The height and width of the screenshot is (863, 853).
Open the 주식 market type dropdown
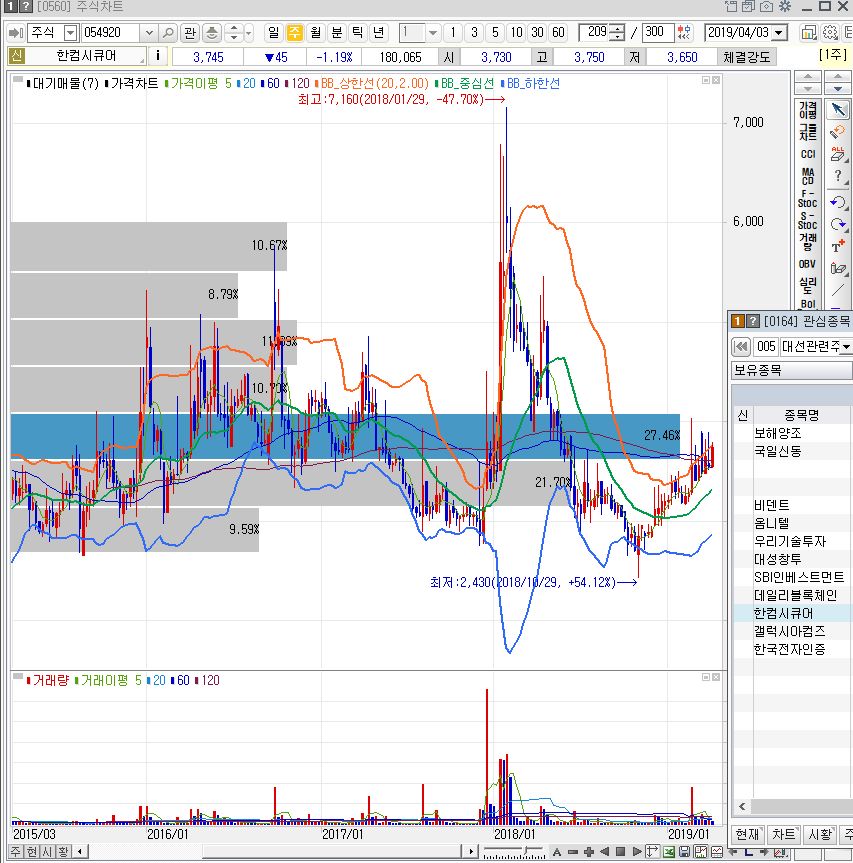coord(70,33)
